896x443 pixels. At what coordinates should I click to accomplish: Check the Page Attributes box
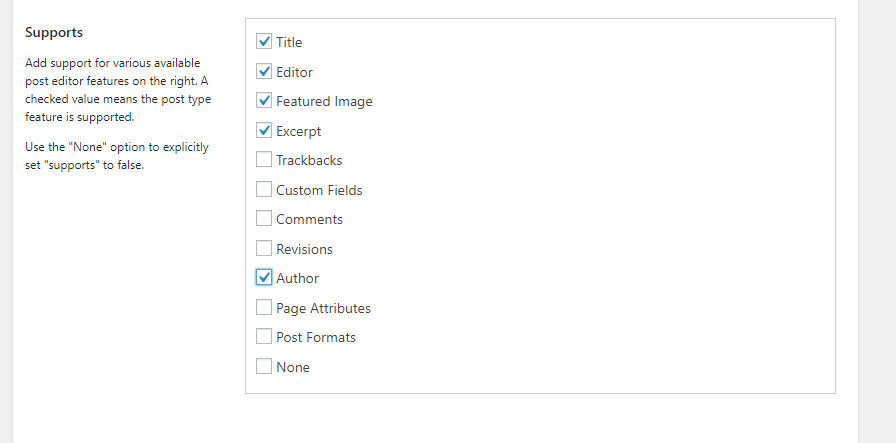[264, 307]
